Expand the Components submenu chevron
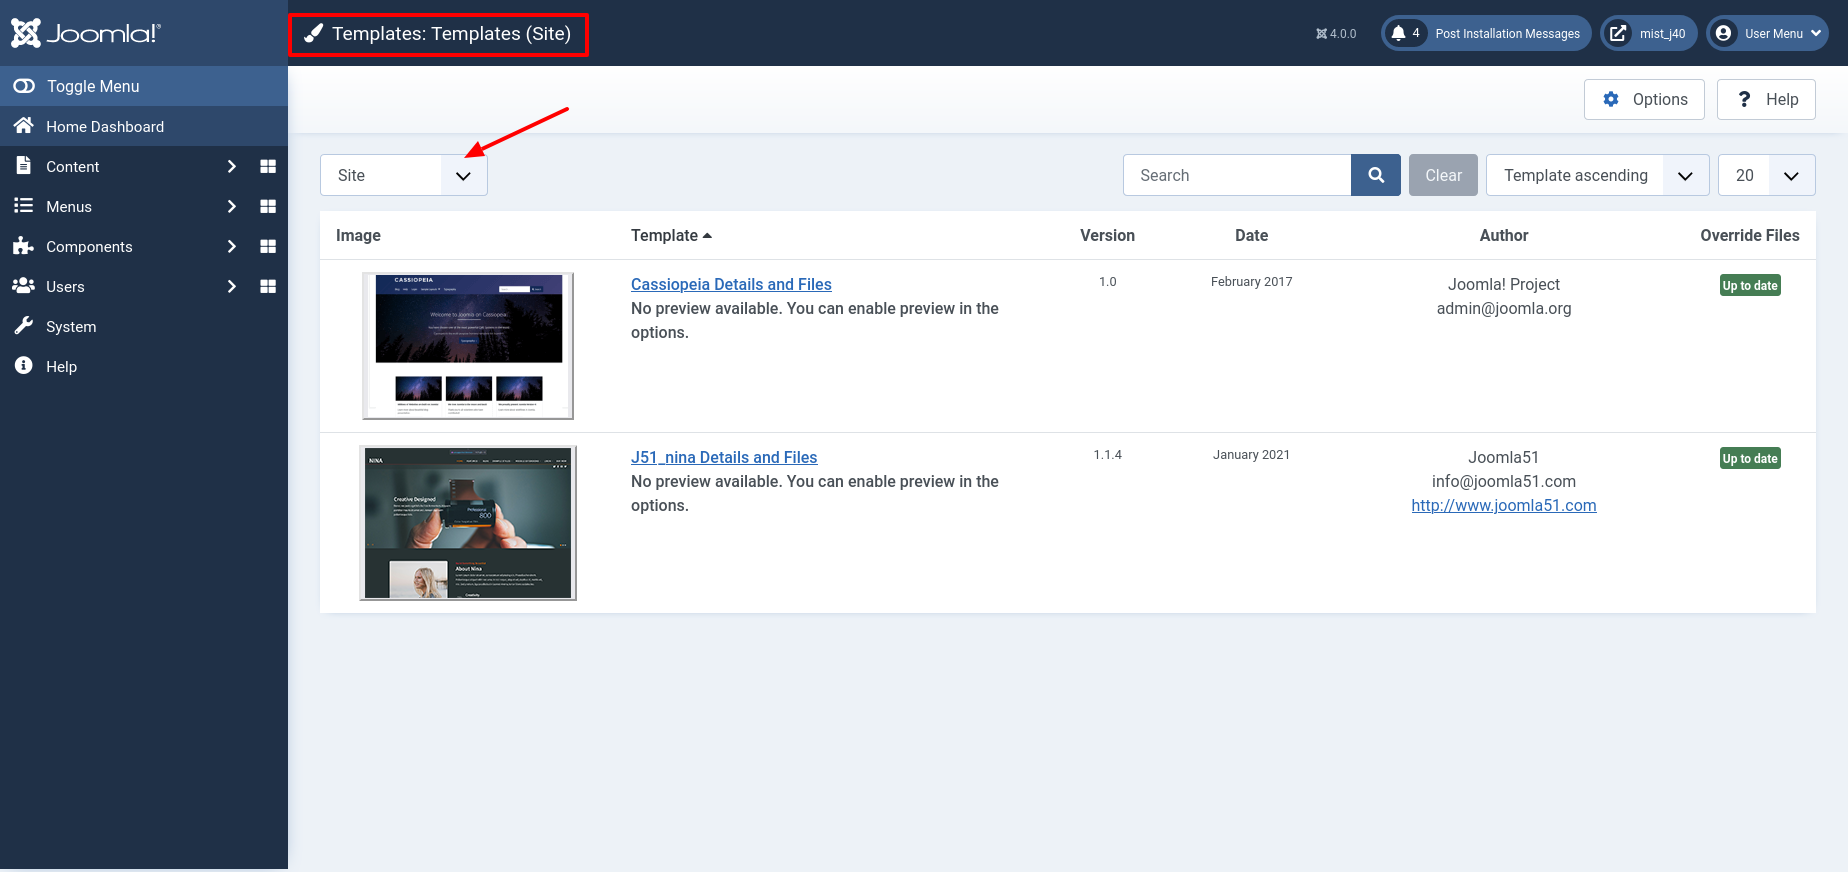The image size is (1848, 872). coord(232,246)
